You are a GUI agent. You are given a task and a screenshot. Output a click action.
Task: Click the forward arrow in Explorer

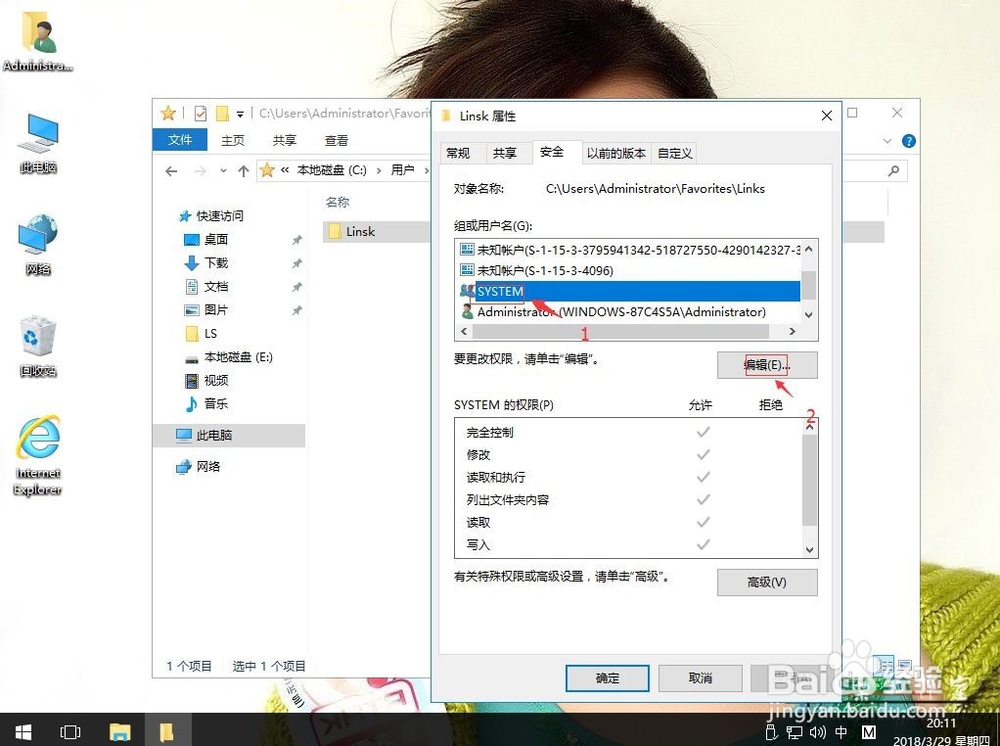pos(200,171)
